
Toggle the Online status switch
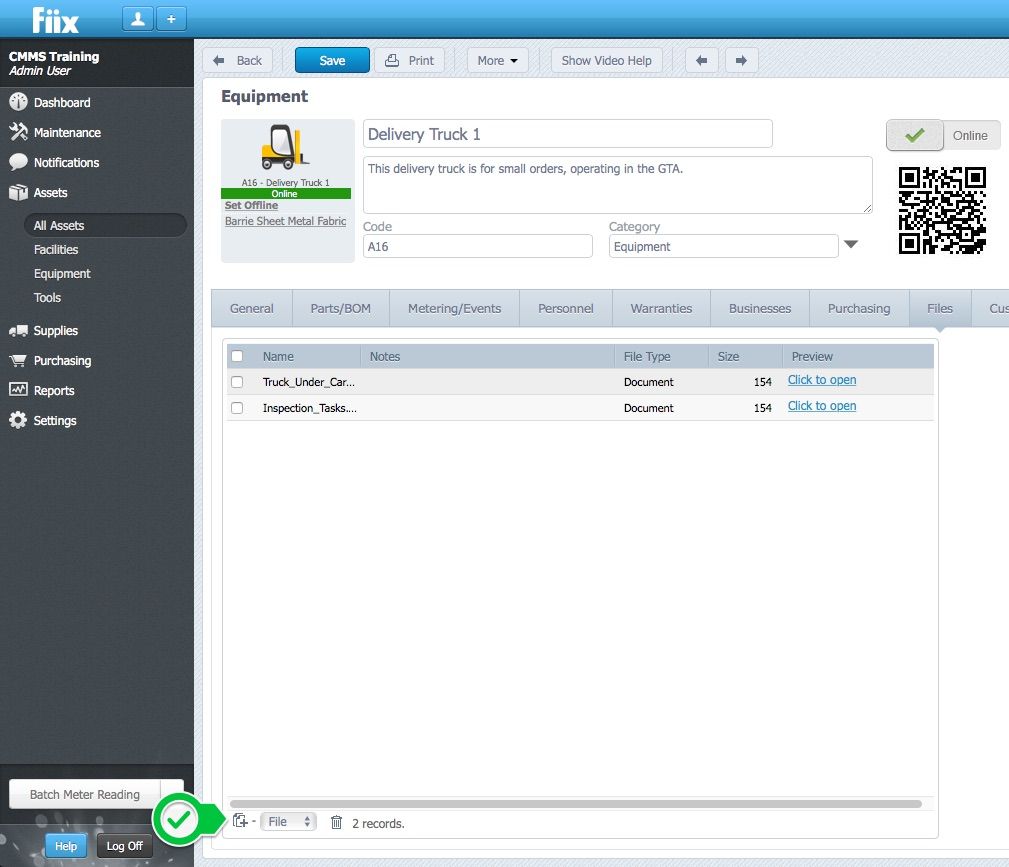(x=943, y=135)
